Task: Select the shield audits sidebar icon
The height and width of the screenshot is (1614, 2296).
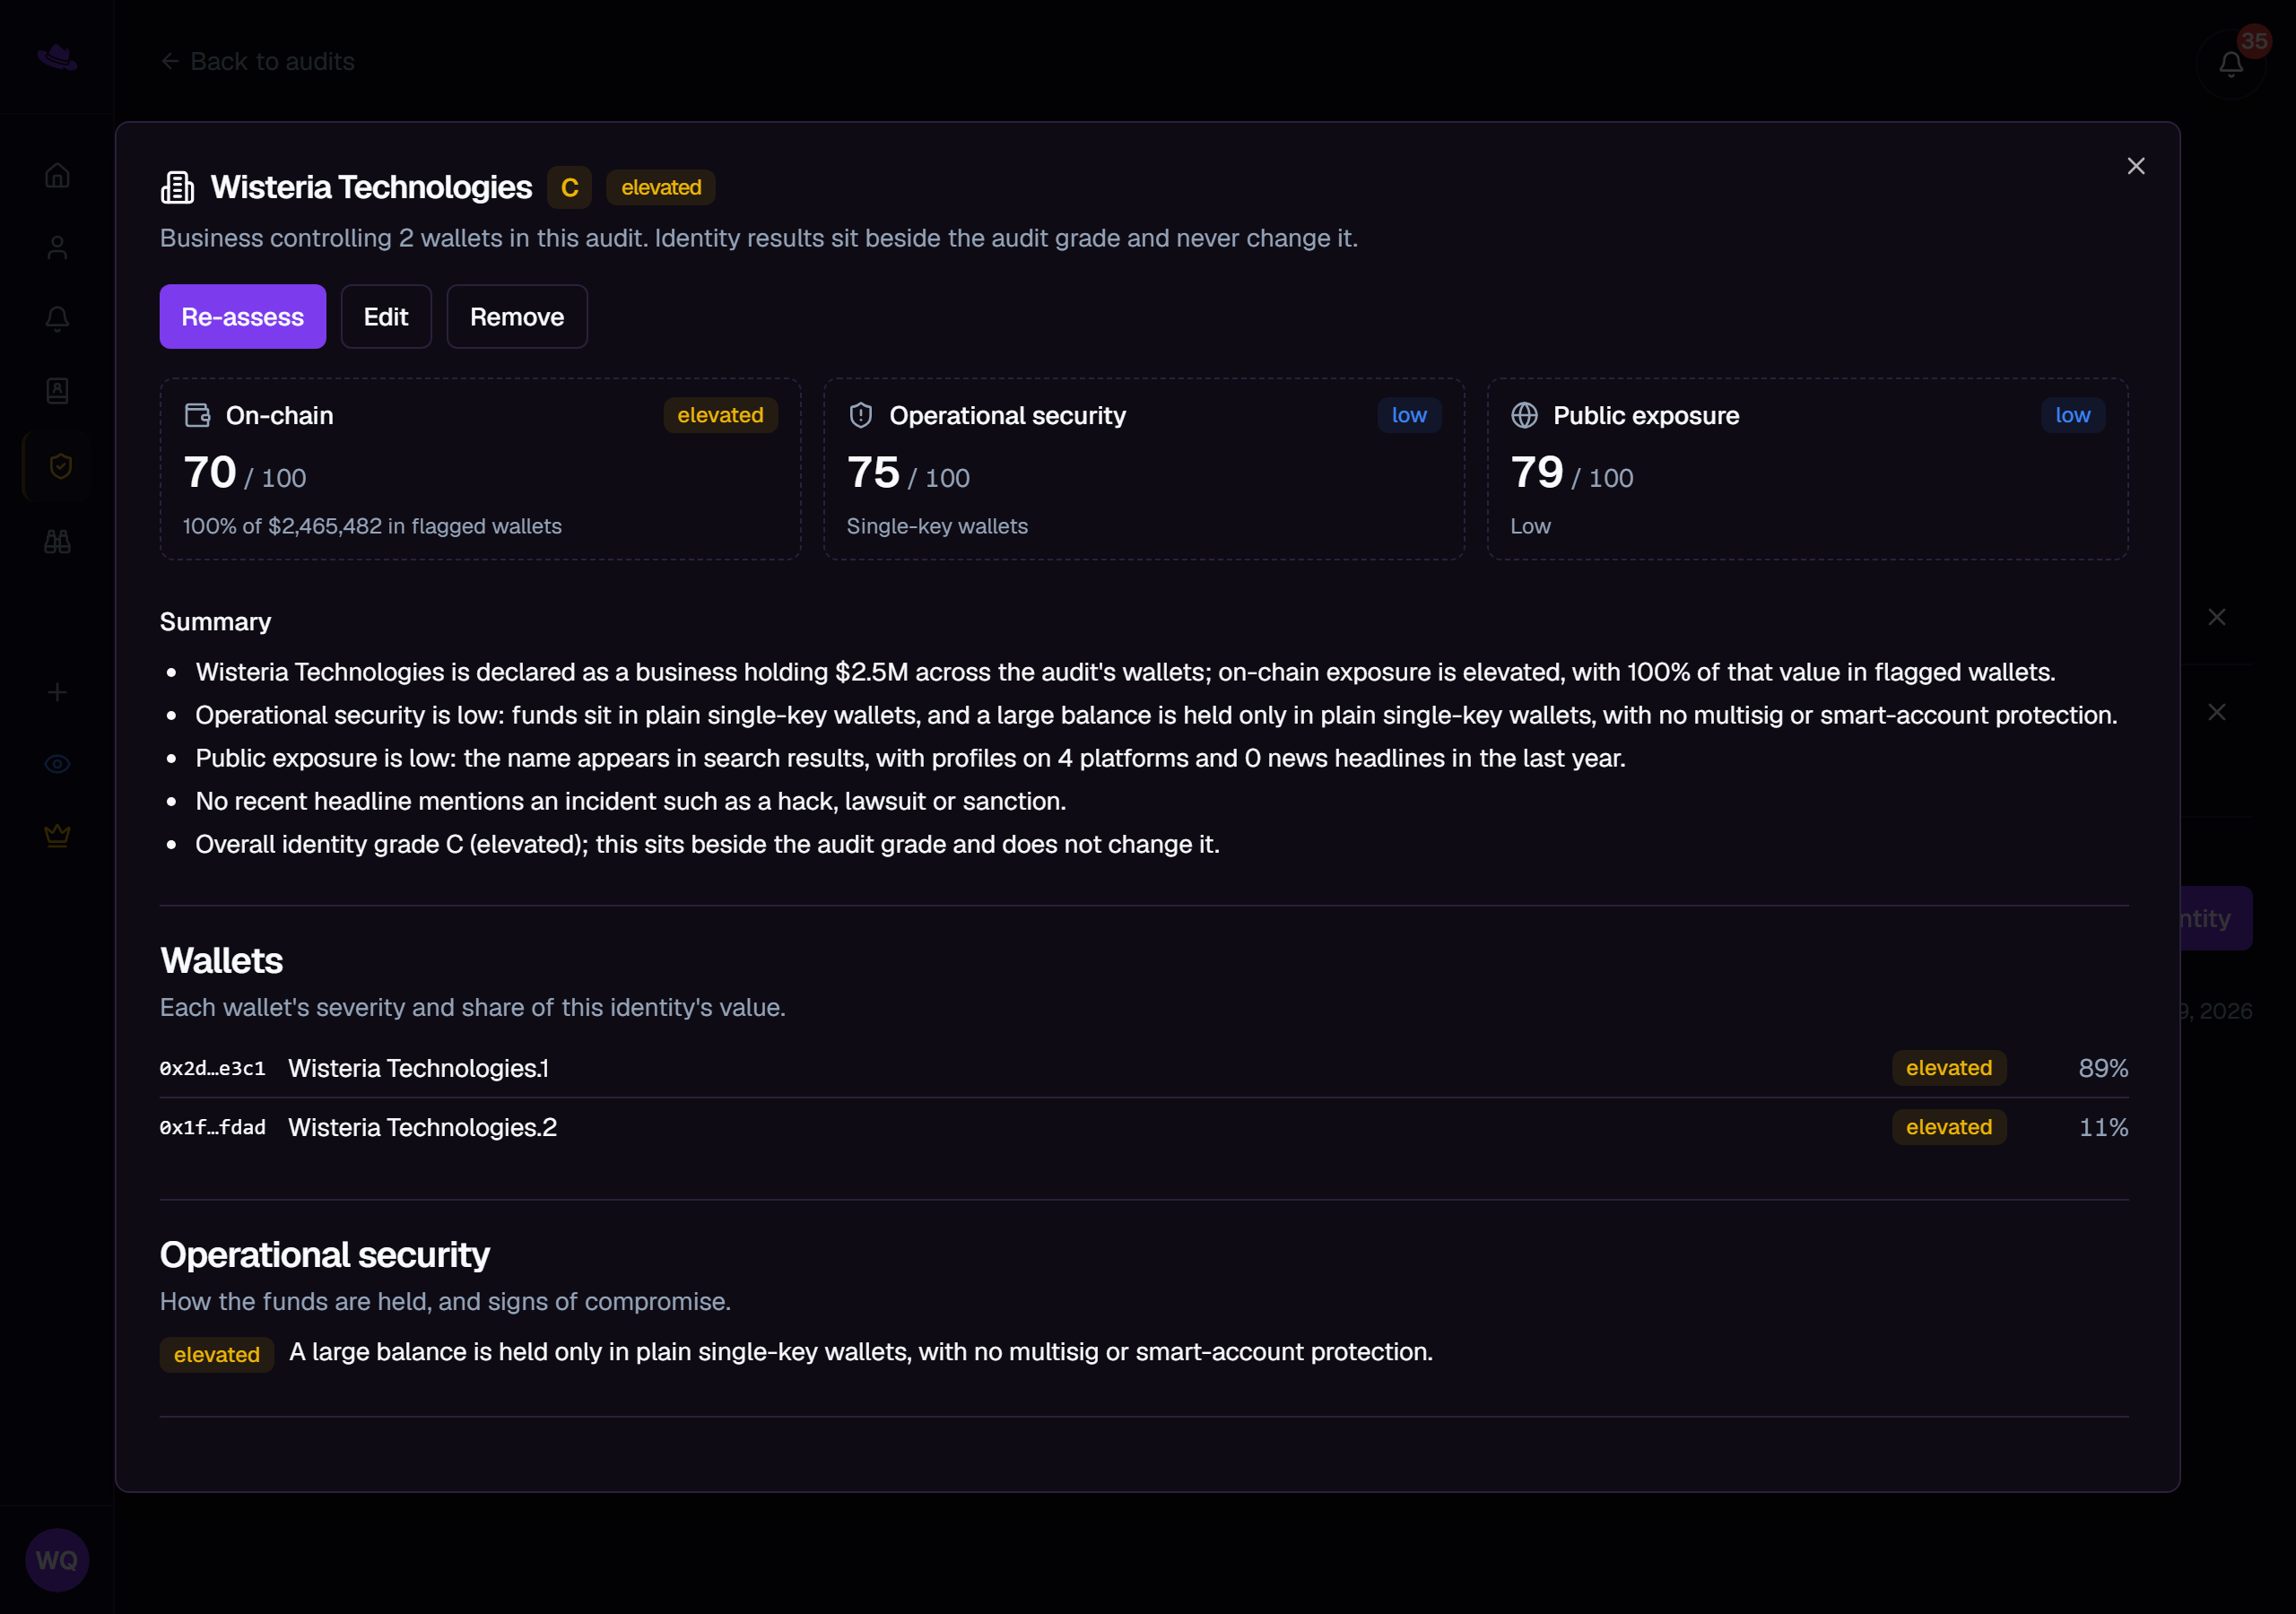Action: click(x=60, y=466)
